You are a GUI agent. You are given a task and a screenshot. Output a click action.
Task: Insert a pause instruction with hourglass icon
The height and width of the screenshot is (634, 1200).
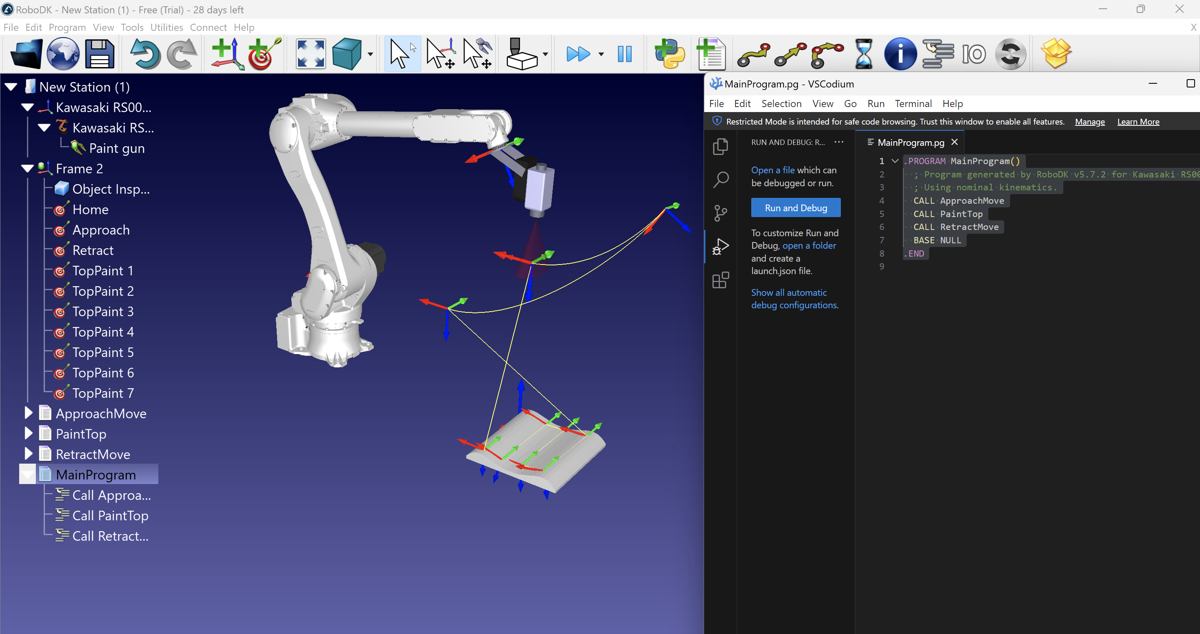(x=863, y=54)
